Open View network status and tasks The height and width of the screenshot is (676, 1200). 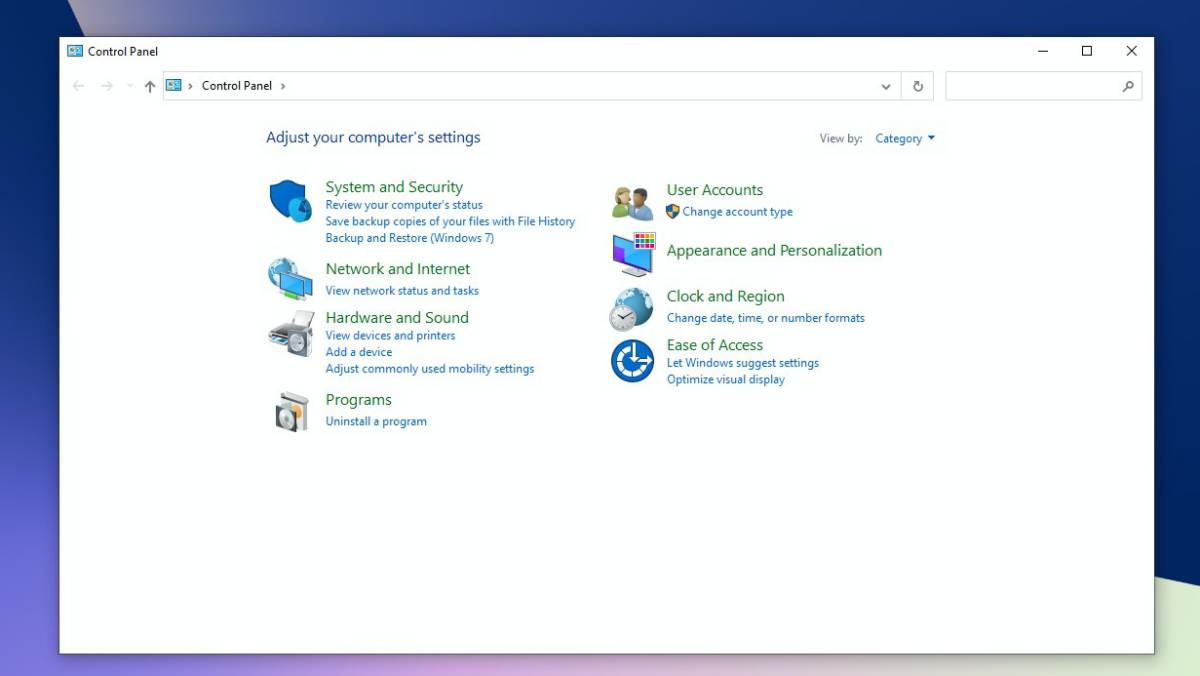click(x=402, y=291)
